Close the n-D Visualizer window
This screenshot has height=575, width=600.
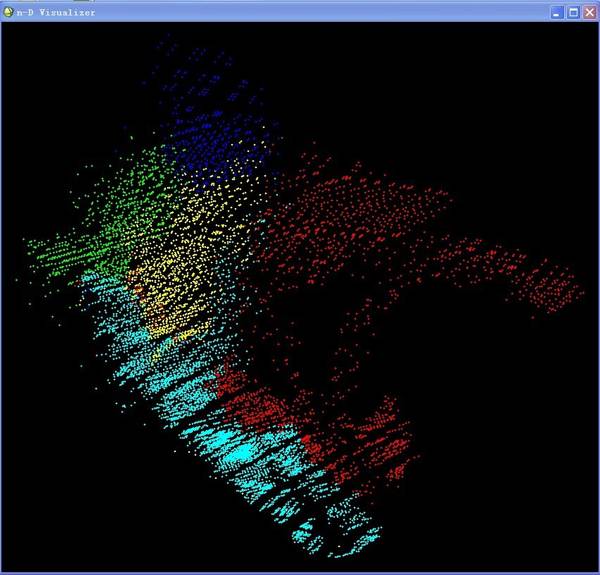click(x=590, y=13)
